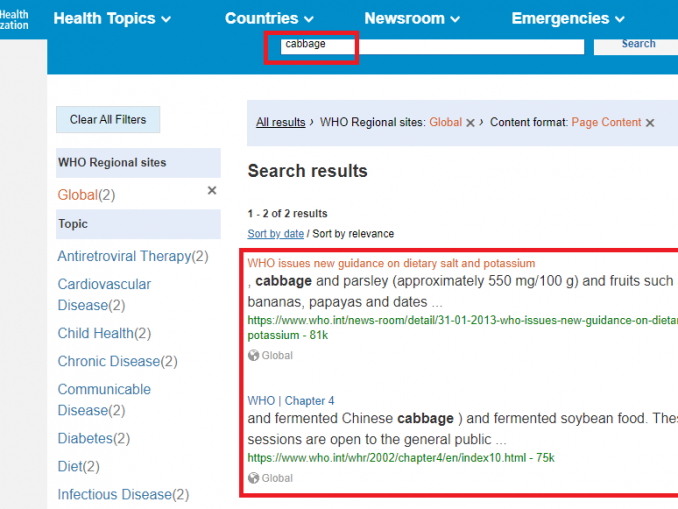Click the Global(2) regional site filter
The width and height of the screenshot is (678, 509).
coord(86,195)
